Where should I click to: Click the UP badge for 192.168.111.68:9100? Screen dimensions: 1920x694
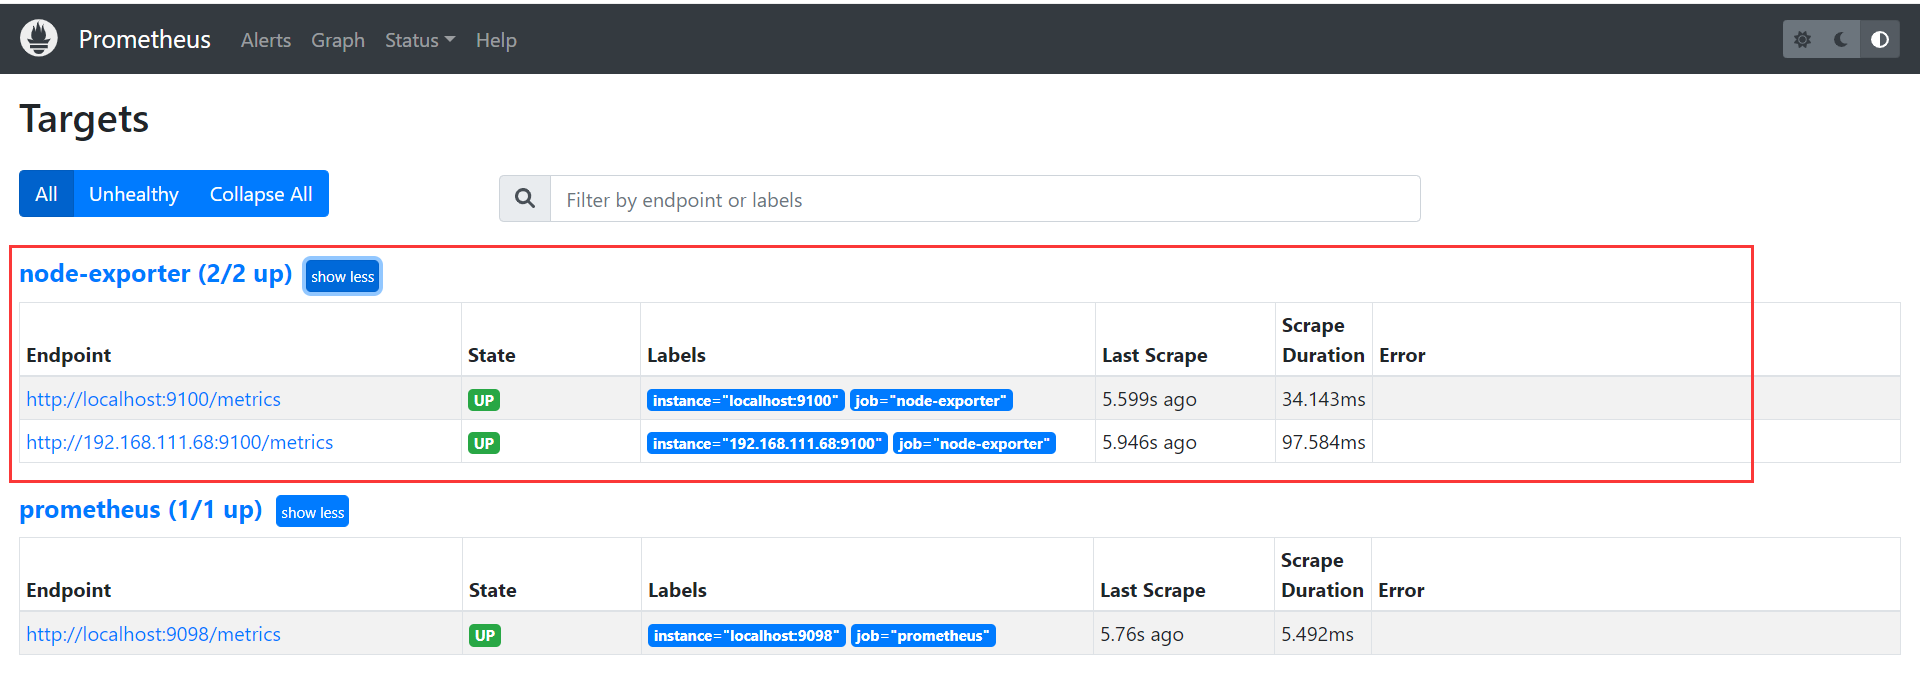click(484, 443)
